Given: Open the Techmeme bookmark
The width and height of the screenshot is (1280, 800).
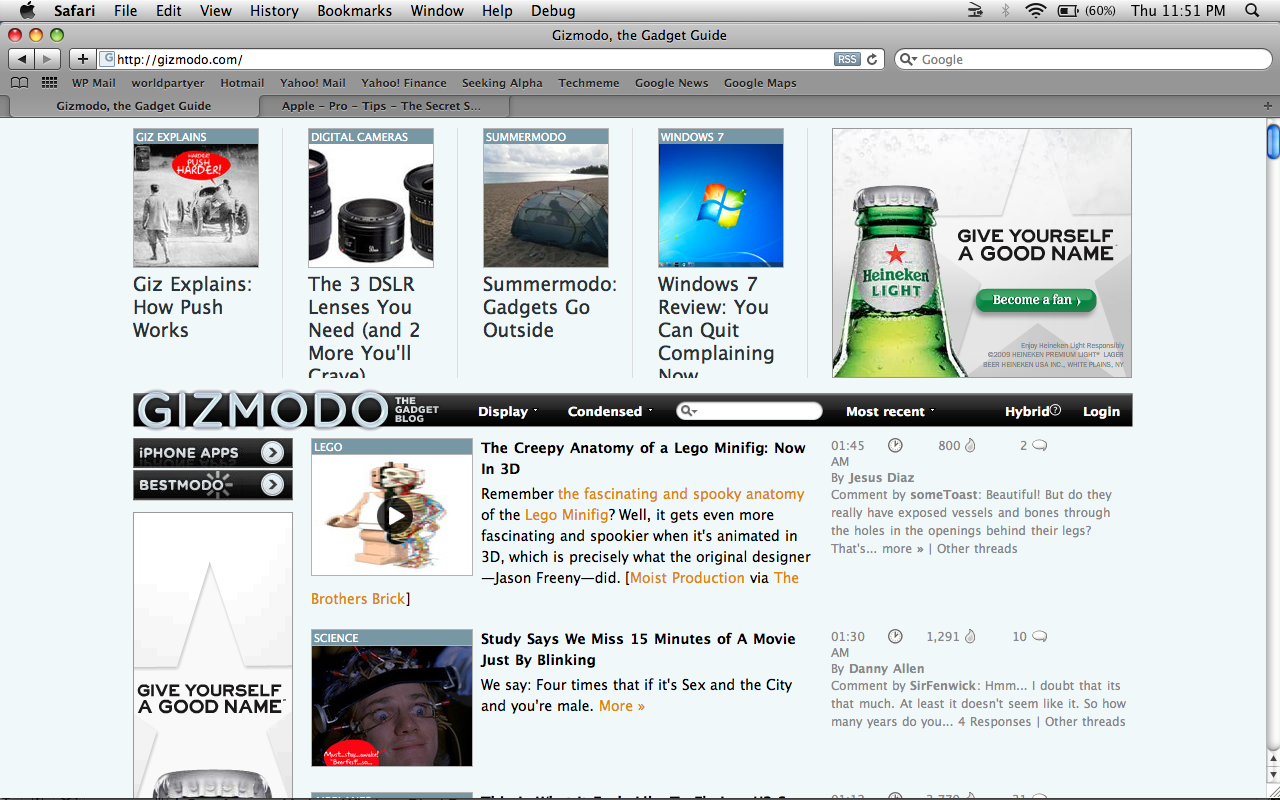Looking at the screenshot, I should 589,83.
